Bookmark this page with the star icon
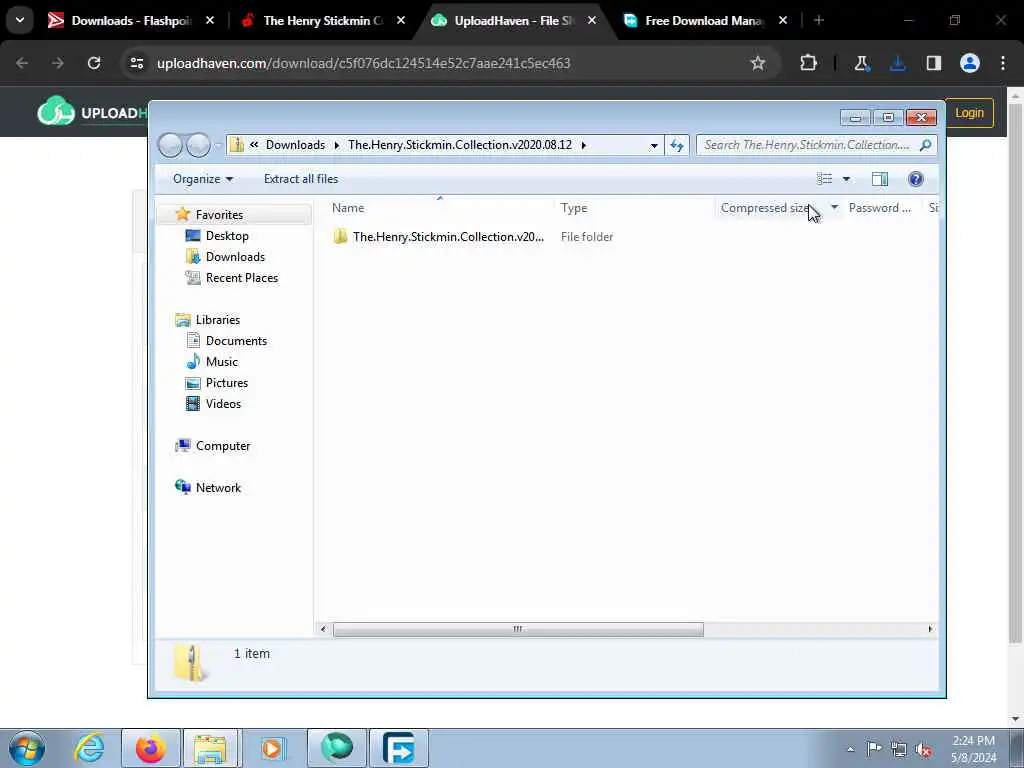 pos(758,63)
